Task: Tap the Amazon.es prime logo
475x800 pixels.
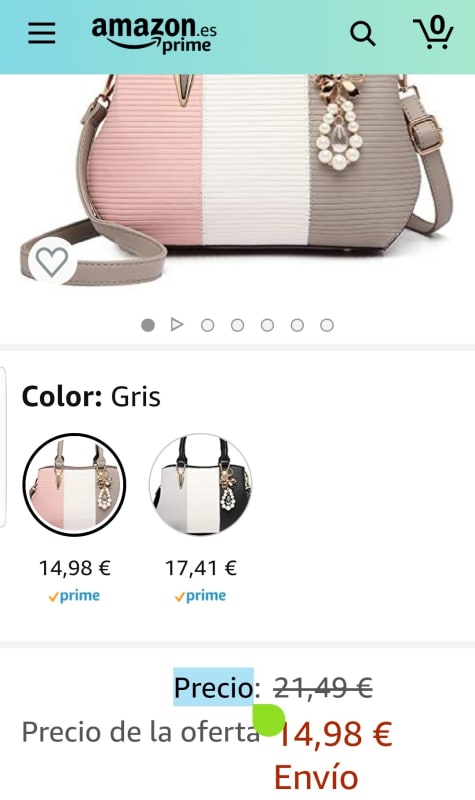Action: pos(154,34)
